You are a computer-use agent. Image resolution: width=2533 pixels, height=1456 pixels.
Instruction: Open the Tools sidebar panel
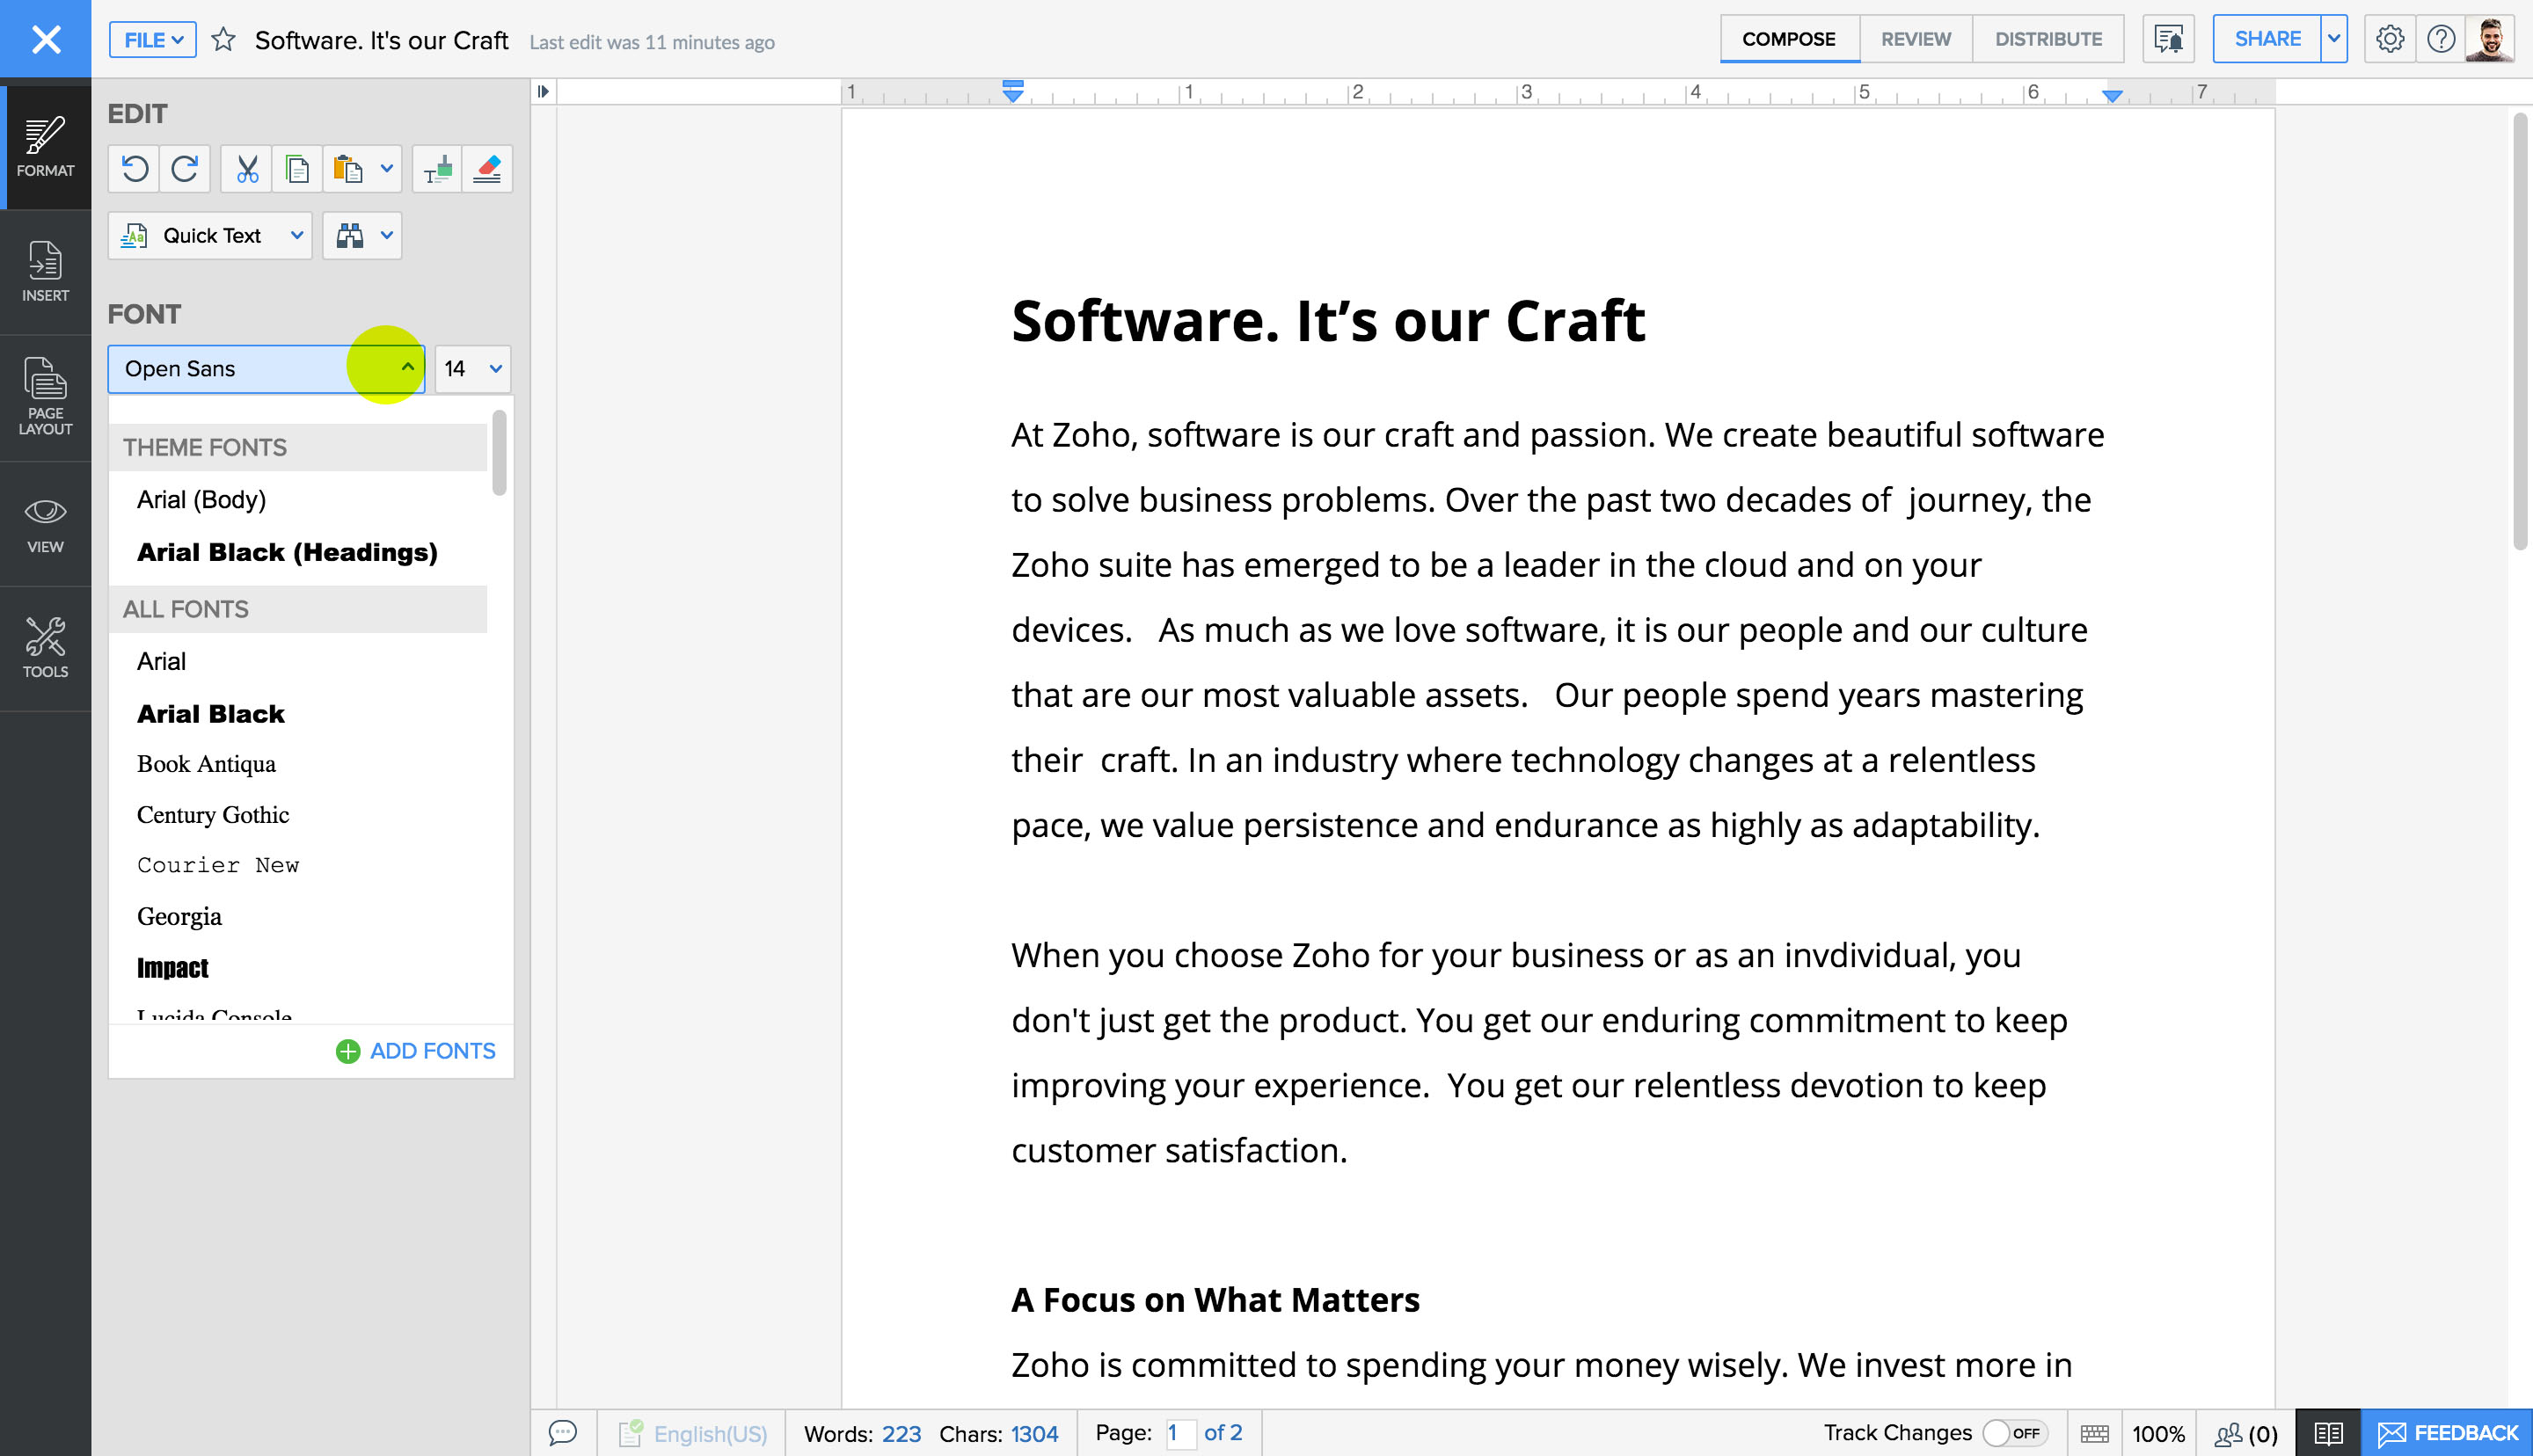coord(45,647)
